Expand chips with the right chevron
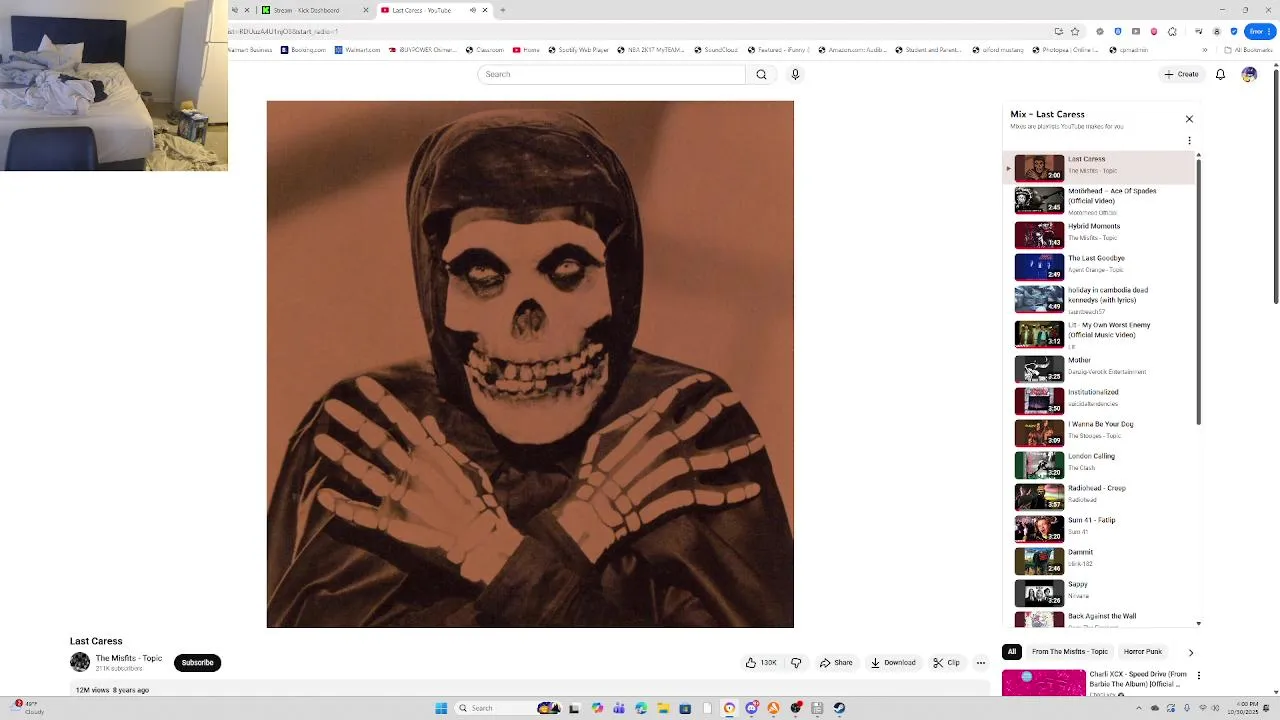This screenshot has height=720, width=1280. (1190, 653)
